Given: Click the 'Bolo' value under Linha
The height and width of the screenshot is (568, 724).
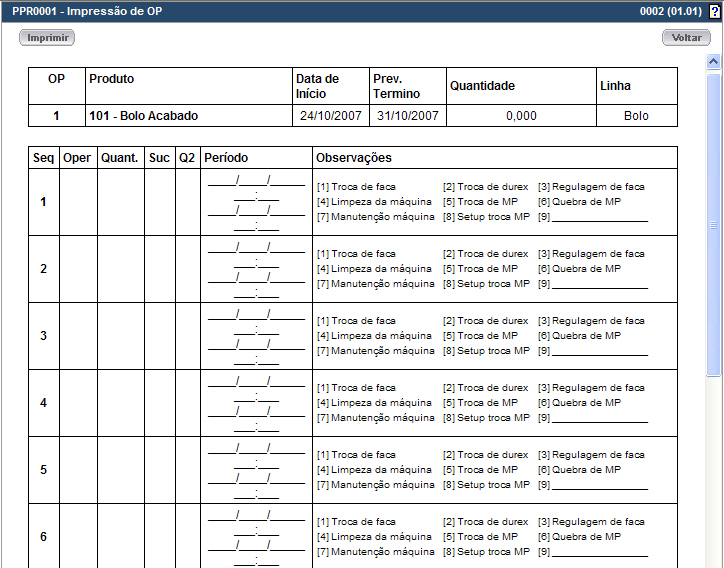Looking at the screenshot, I should point(636,116).
